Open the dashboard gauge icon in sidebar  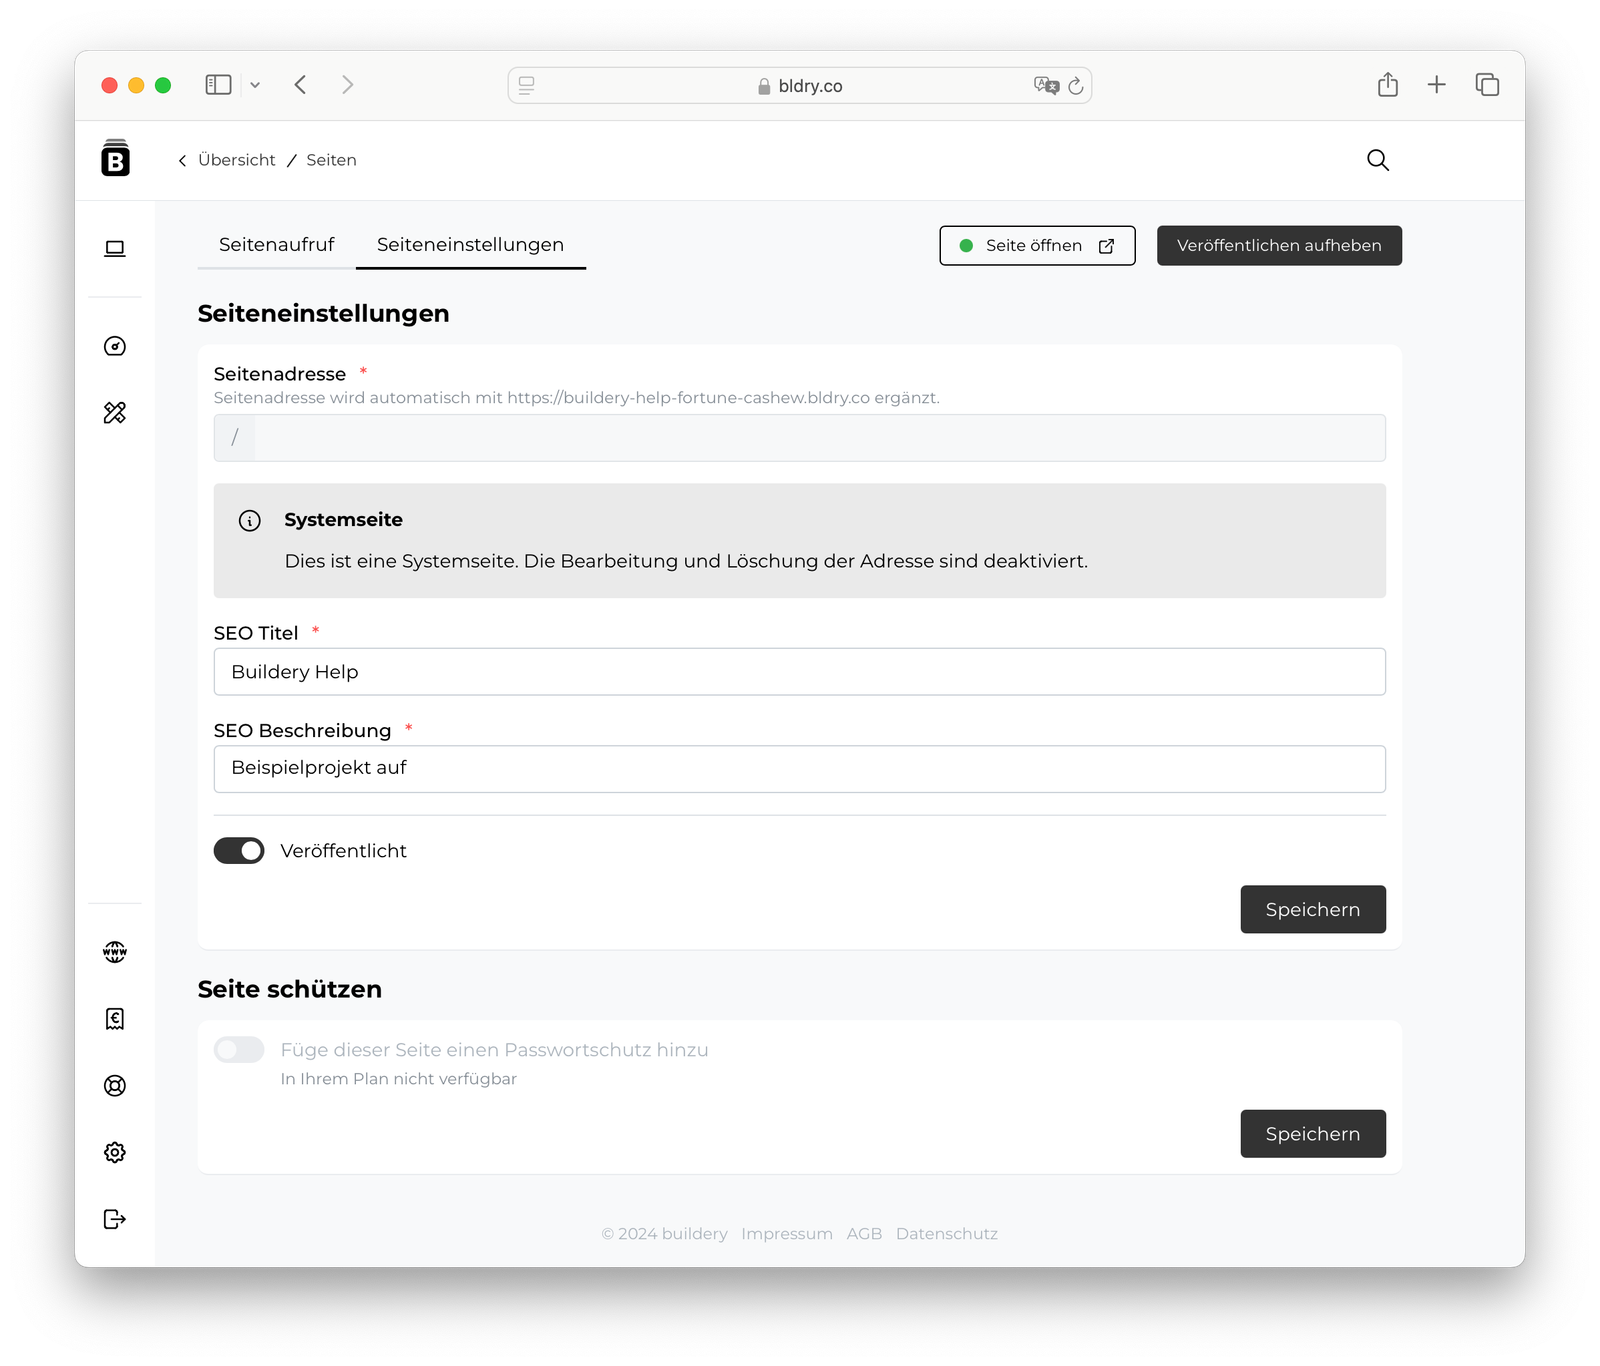pyautogui.click(x=115, y=346)
